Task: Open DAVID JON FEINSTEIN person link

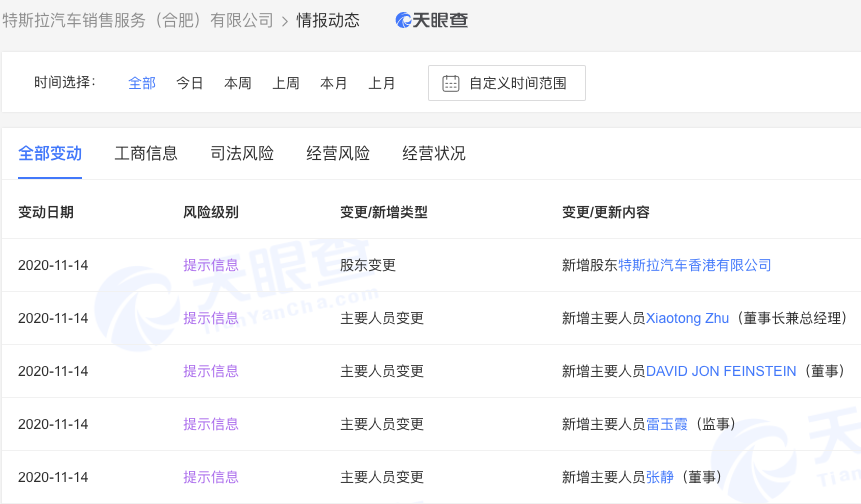Action: (x=721, y=371)
